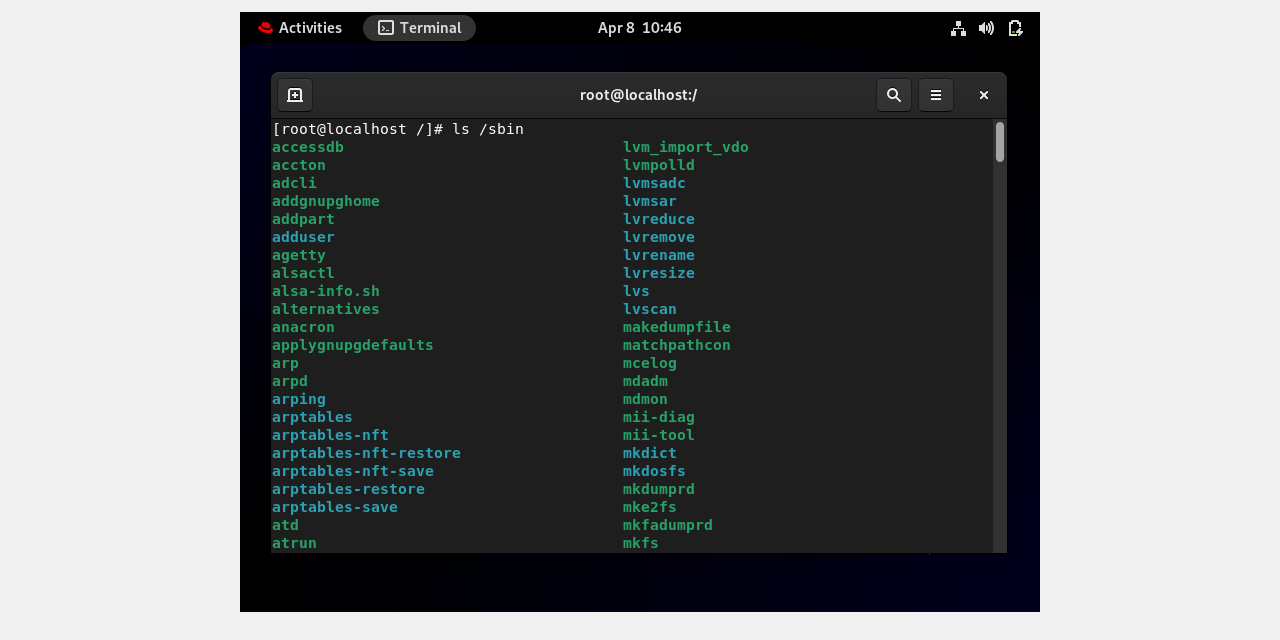The height and width of the screenshot is (640, 1280).
Task: Open the Terminal app menu in top bar
Action: [x=419, y=28]
